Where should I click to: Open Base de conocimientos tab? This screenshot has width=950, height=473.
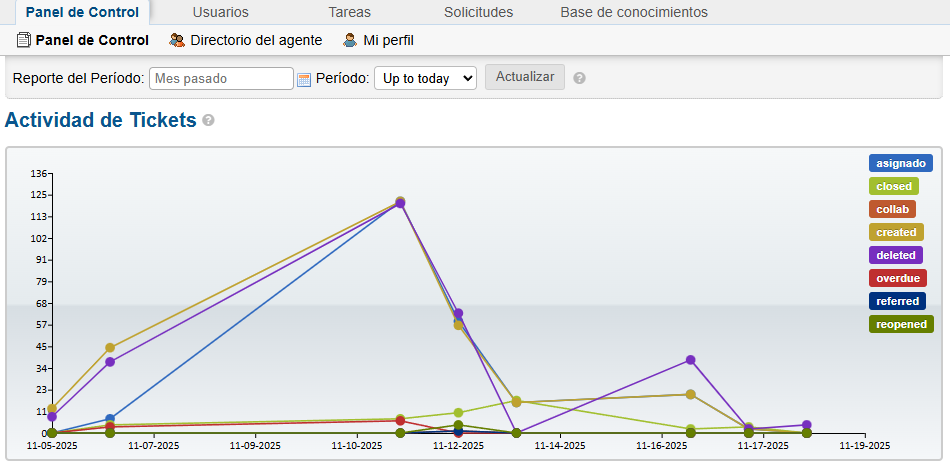[633, 12]
